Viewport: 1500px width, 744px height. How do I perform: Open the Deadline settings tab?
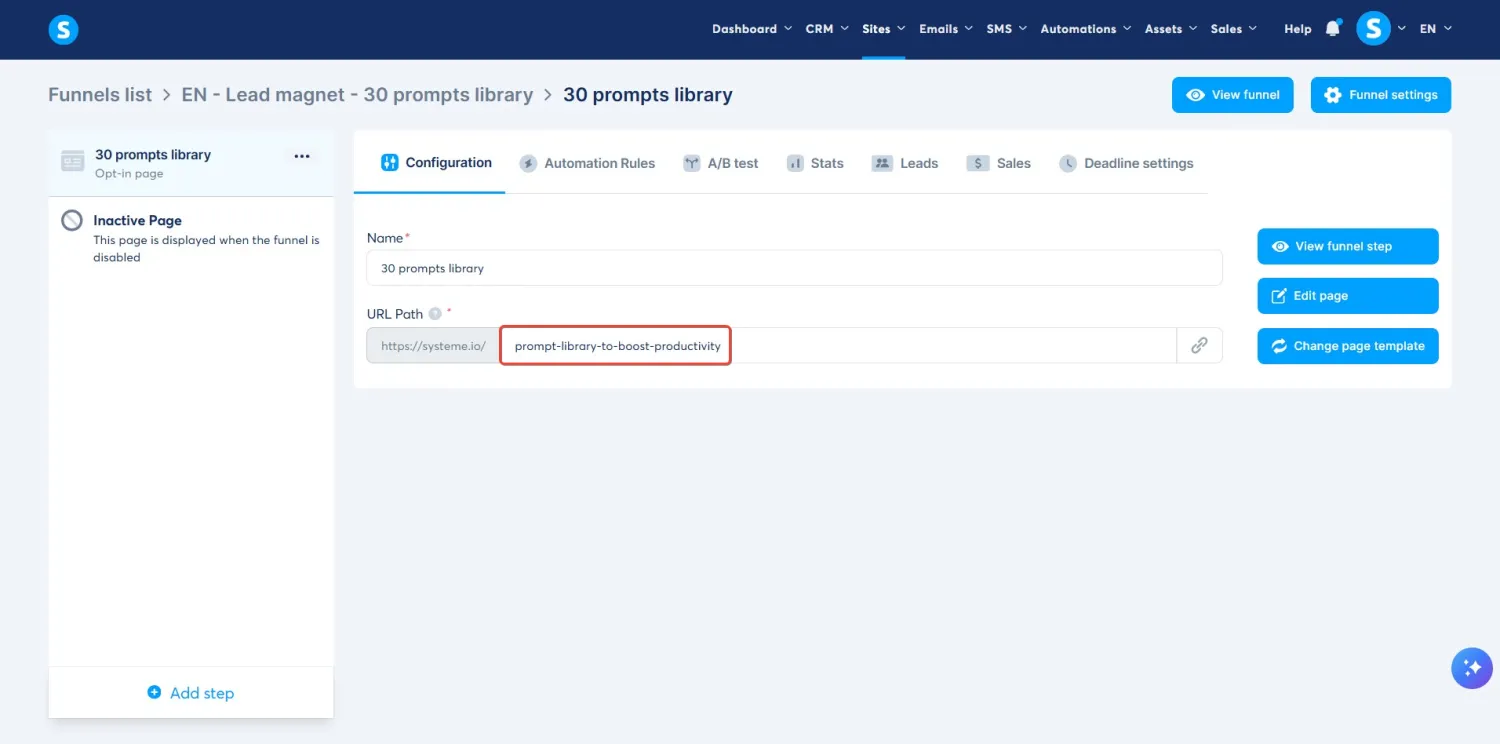[1126, 163]
